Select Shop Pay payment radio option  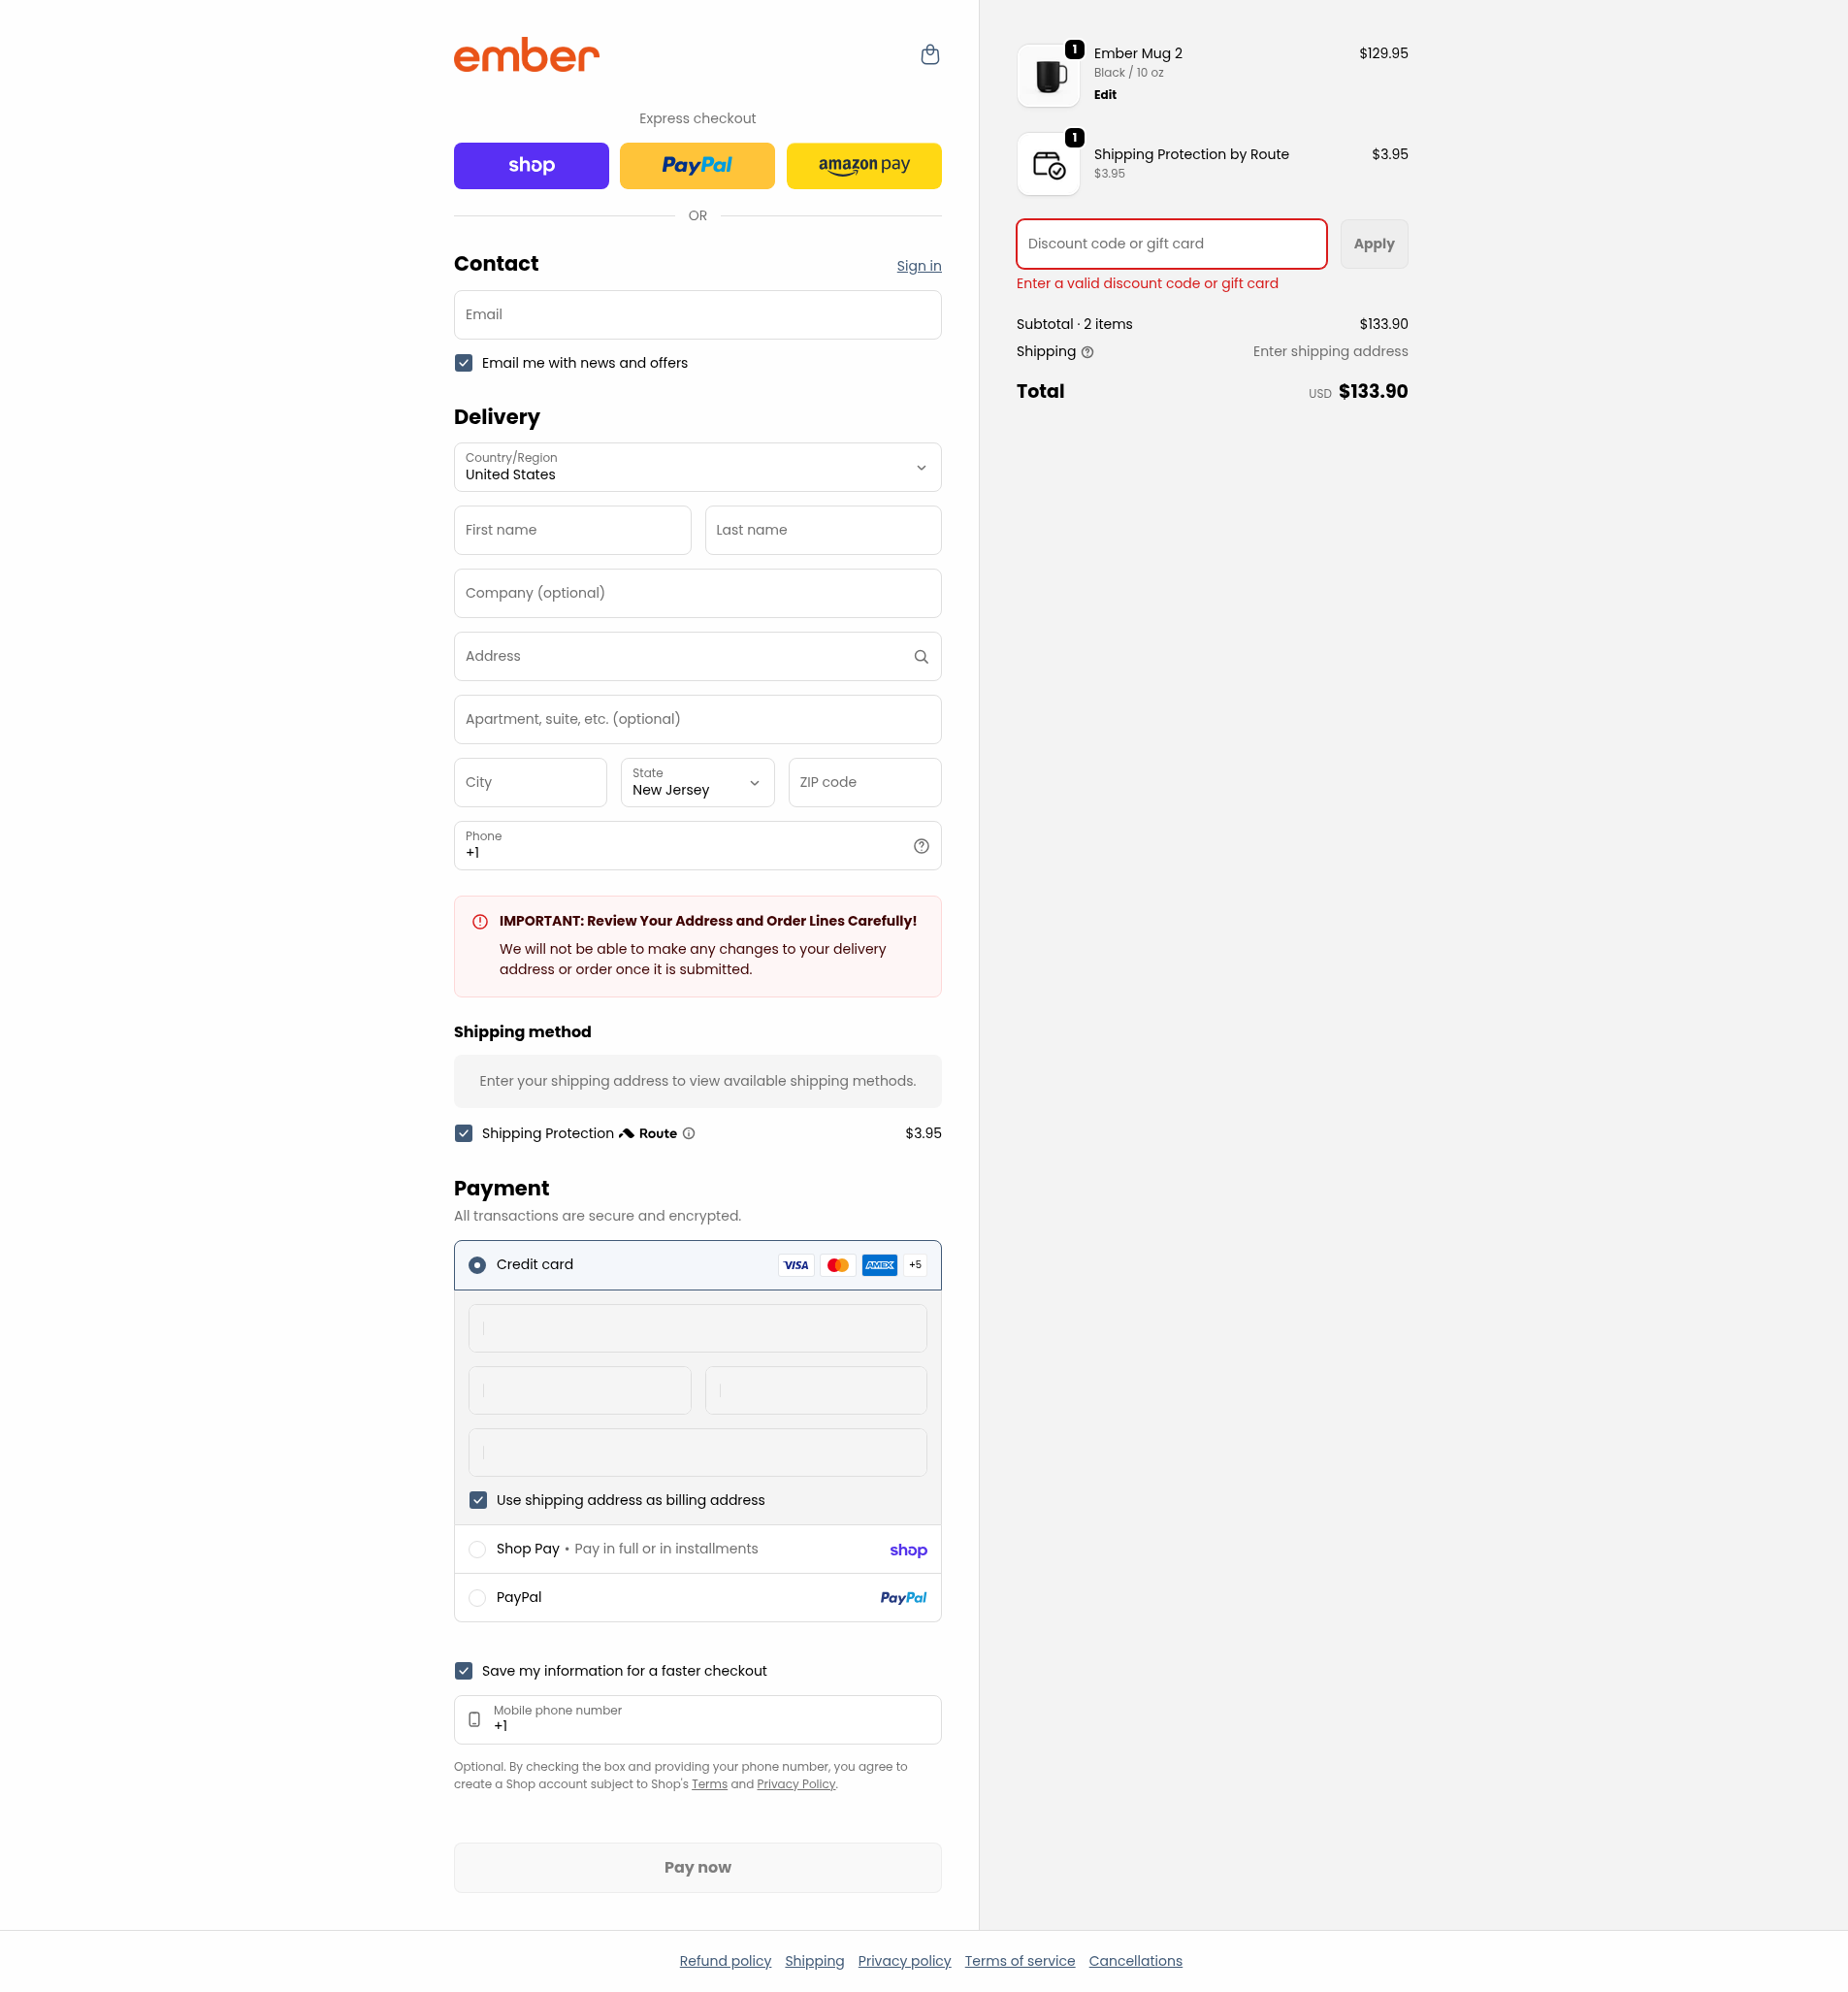point(477,1549)
